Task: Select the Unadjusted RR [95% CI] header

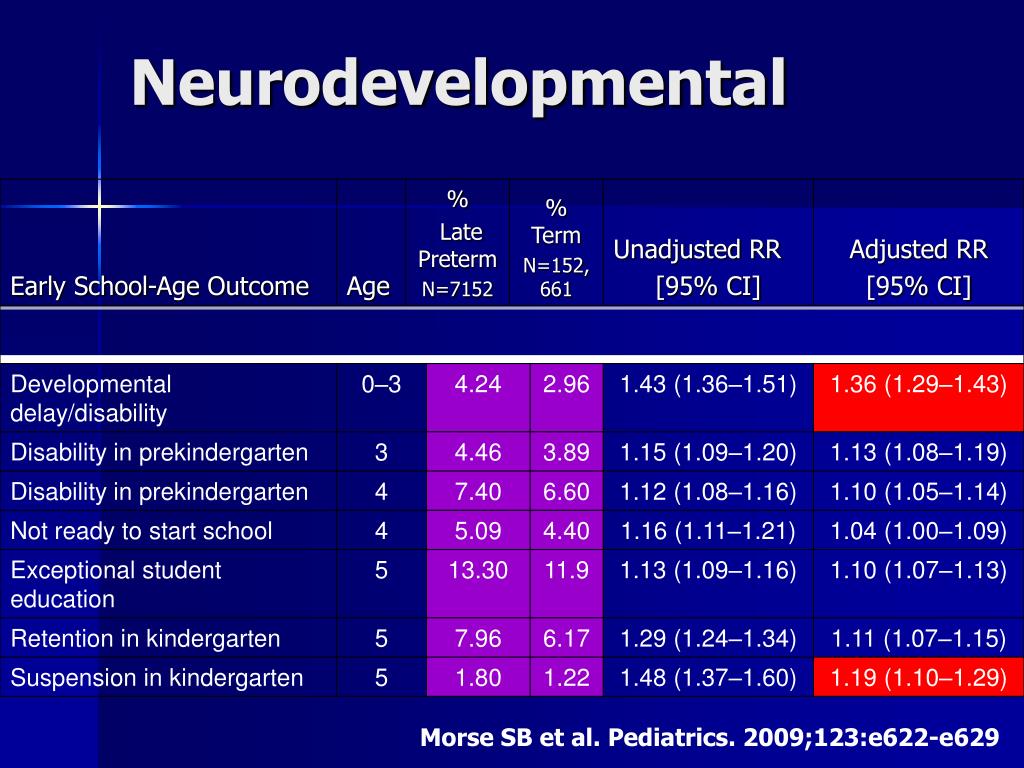Action: (697, 268)
